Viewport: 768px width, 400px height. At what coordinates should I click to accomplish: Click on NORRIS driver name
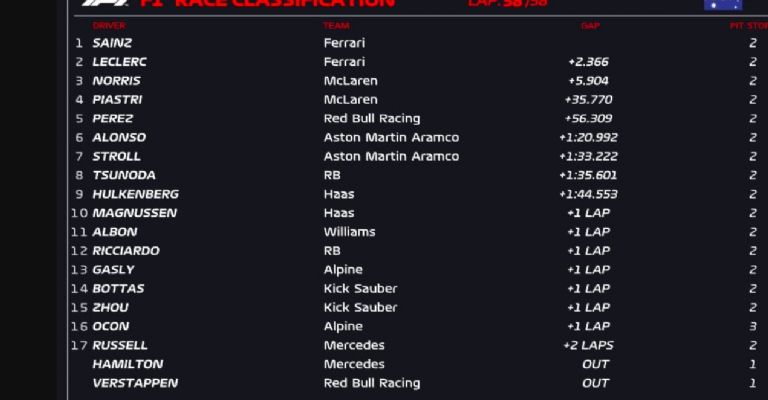[x=116, y=81]
